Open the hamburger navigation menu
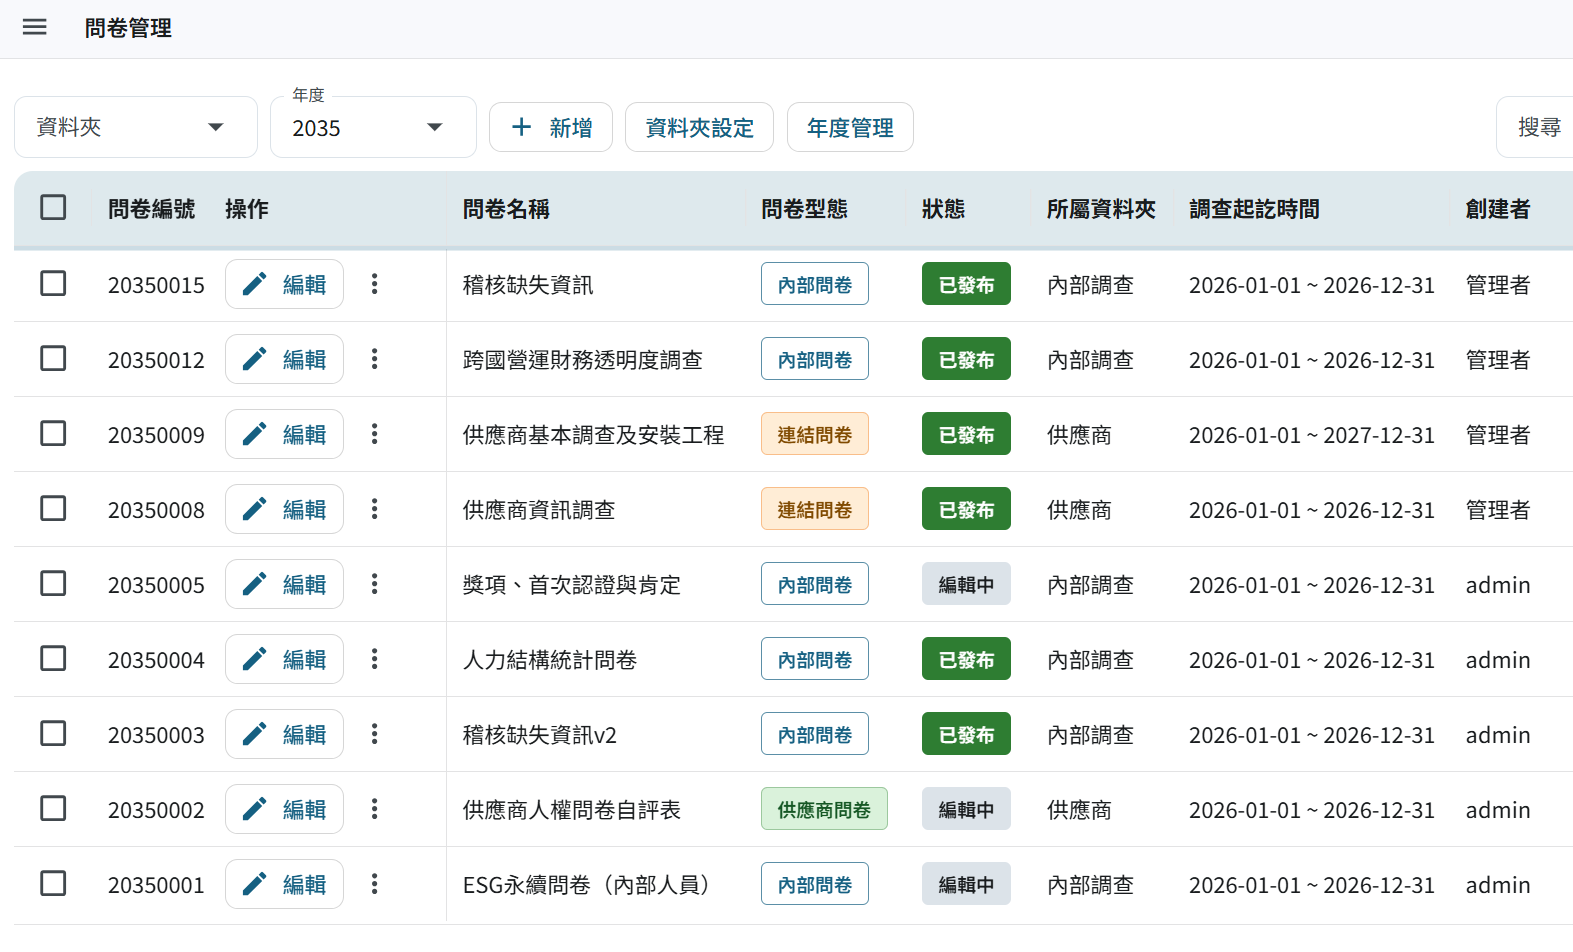The height and width of the screenshot is (952, 1573). 35,27
